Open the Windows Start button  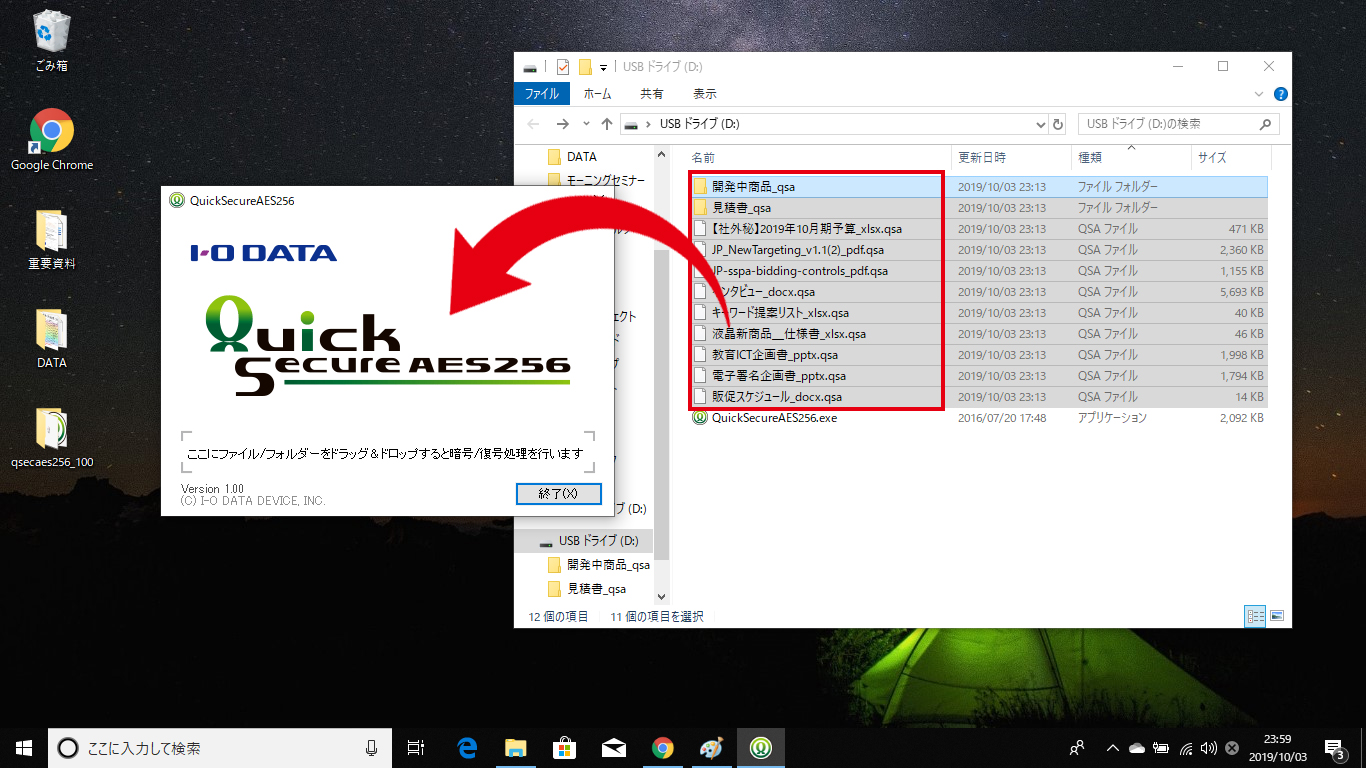[24, 747]
